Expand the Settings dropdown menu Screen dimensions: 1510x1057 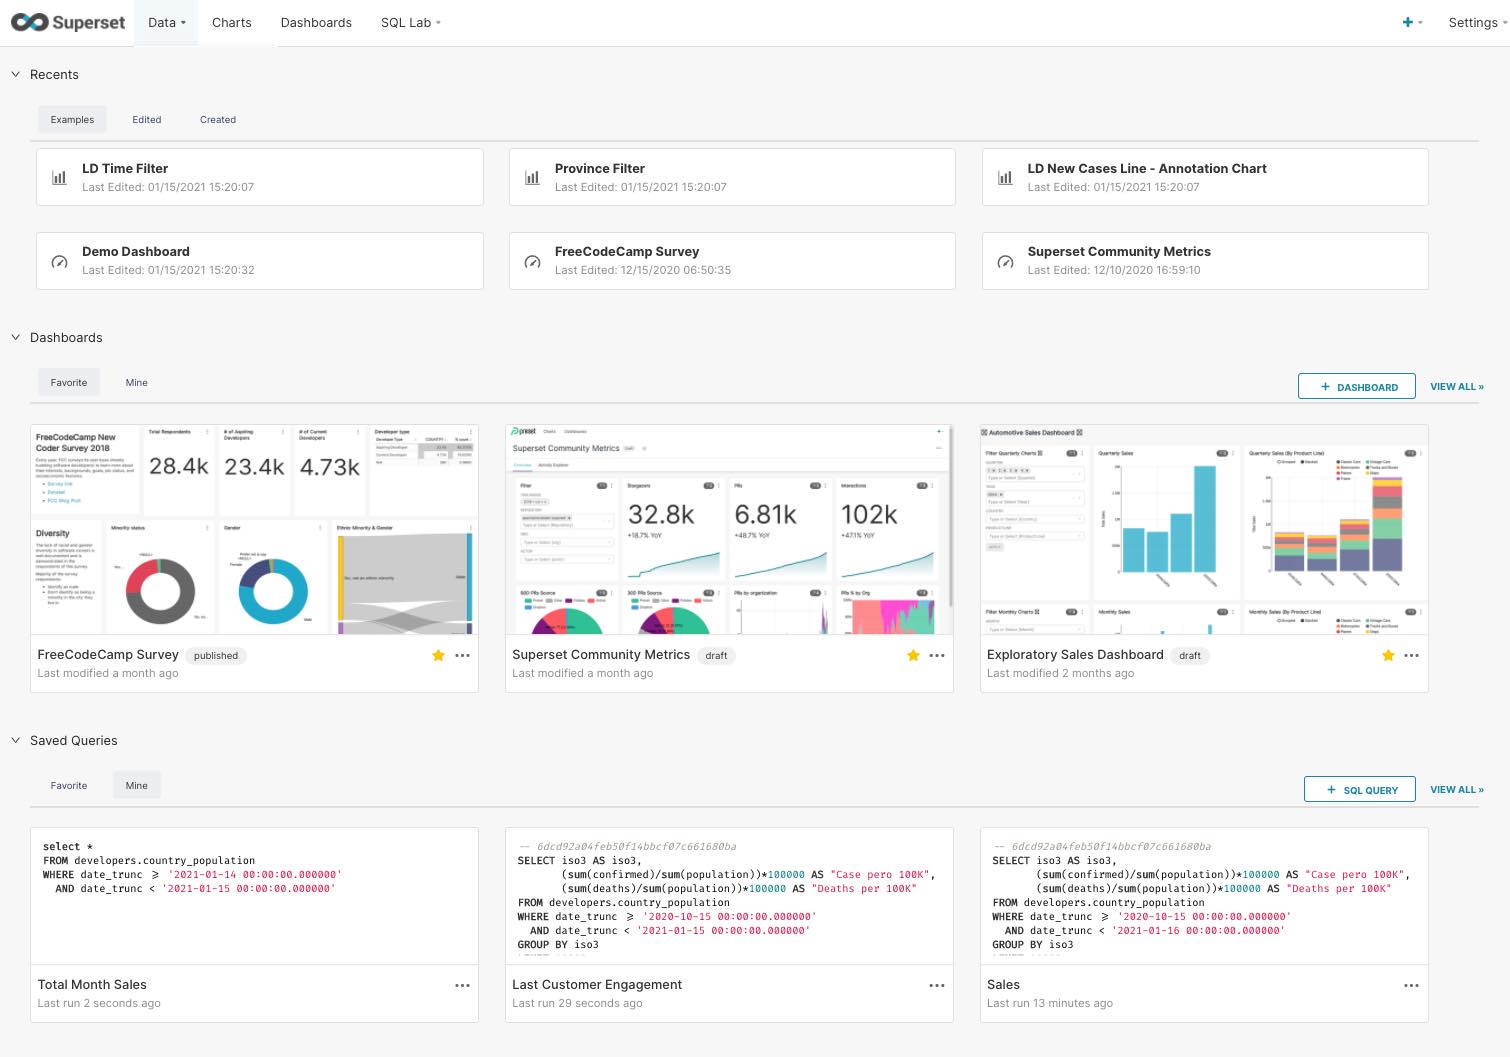tap(1477, 23)
